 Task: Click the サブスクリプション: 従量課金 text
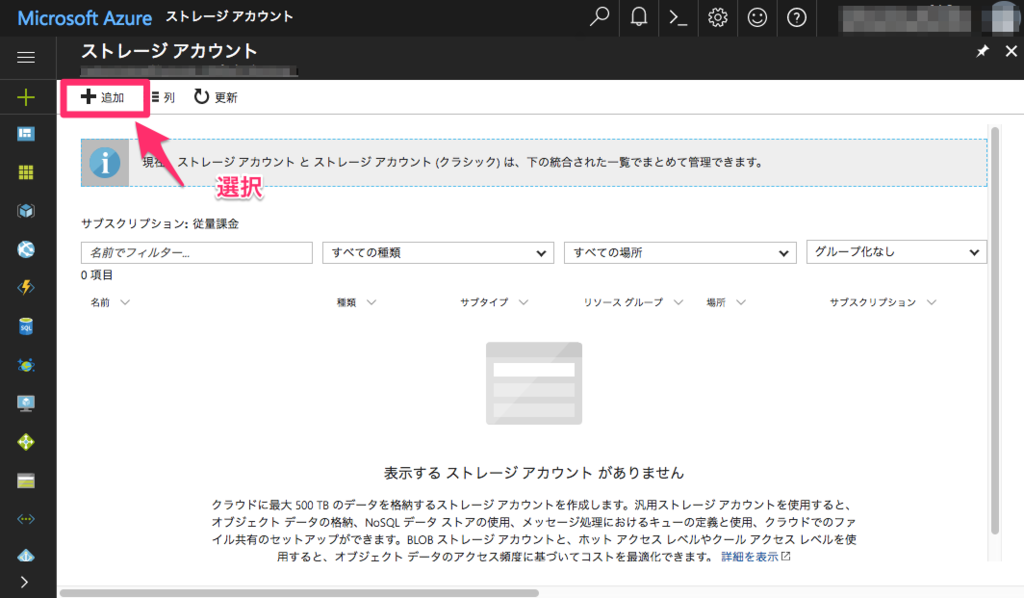[x=160, y=223]
